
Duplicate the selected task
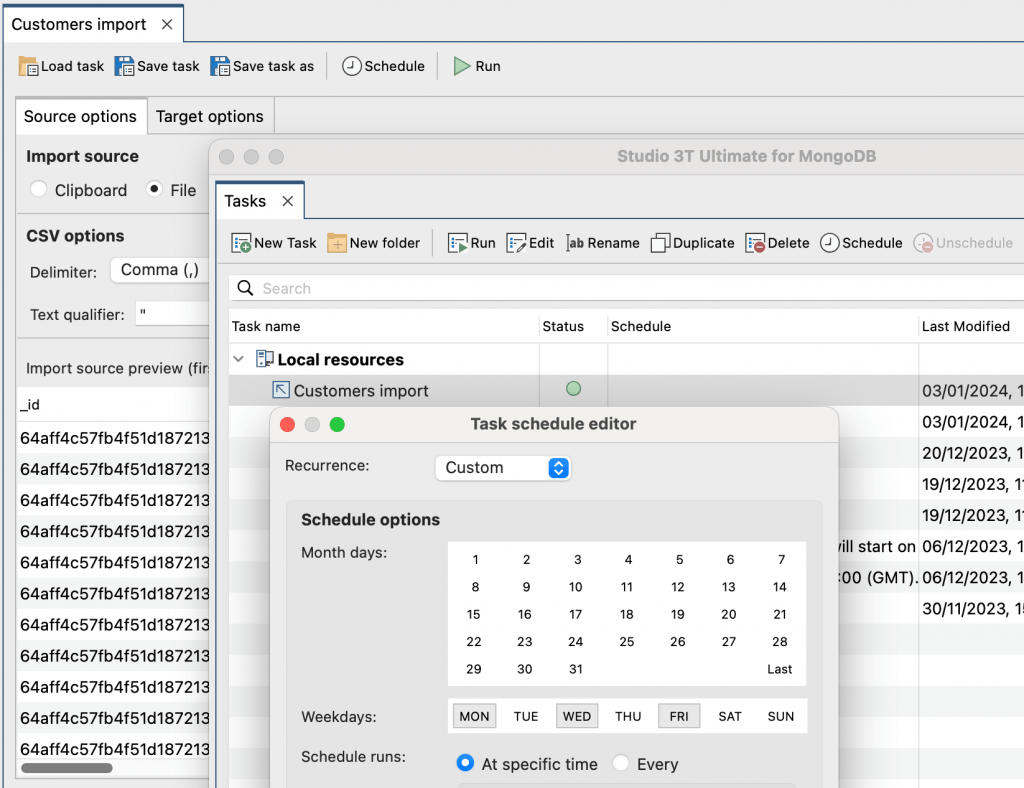692,242
